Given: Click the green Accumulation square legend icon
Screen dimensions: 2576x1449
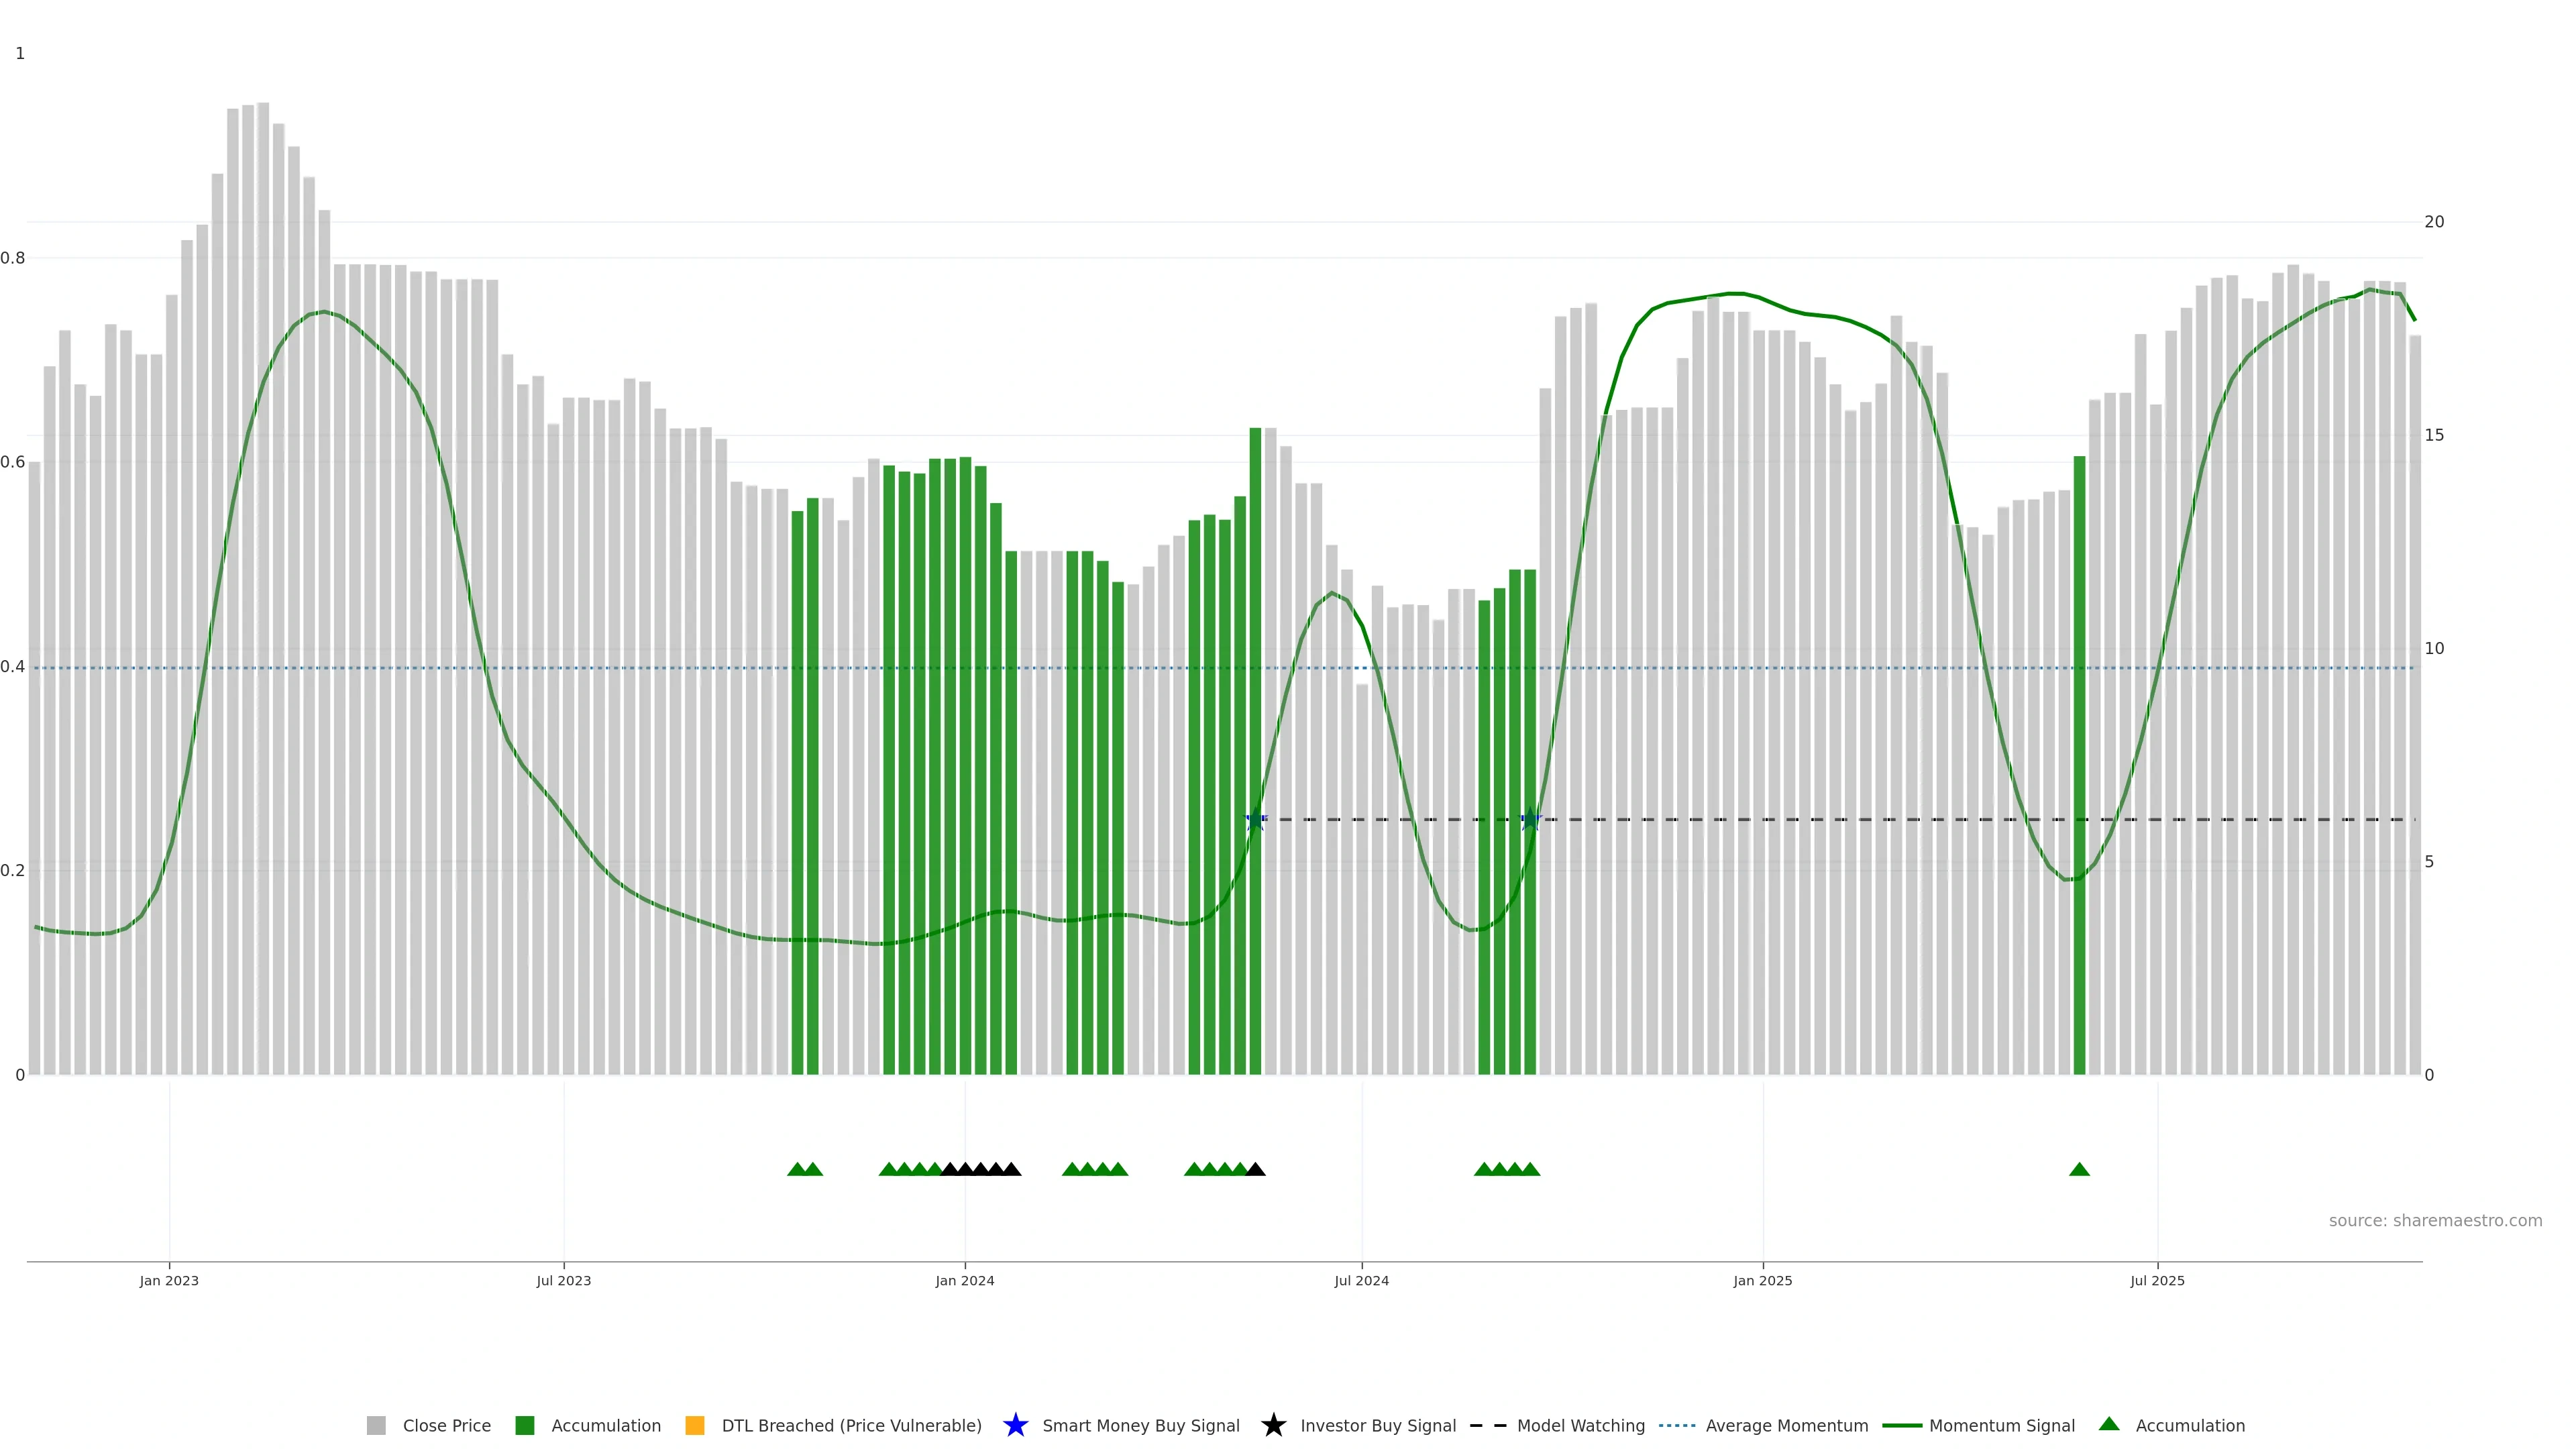Looking at the screenshot, I should [524, 1425].
